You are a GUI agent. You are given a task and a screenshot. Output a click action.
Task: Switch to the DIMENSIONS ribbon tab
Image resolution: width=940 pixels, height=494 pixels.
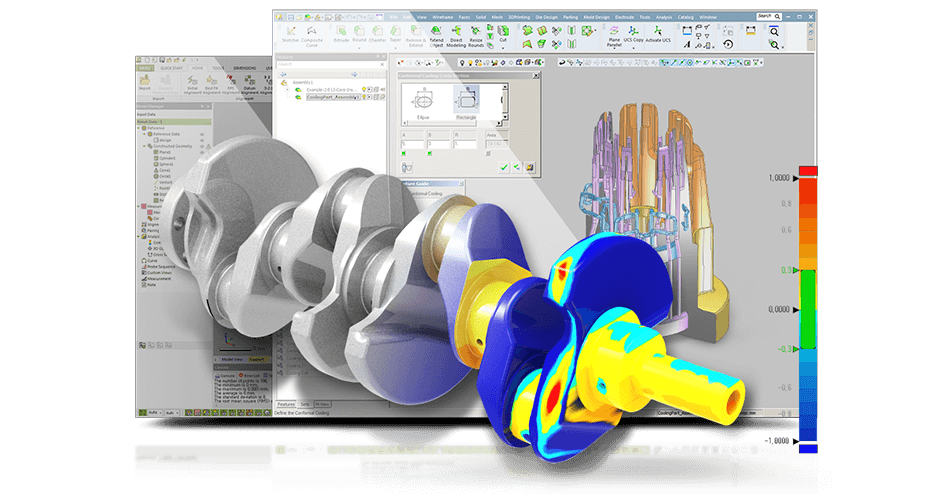243,66
